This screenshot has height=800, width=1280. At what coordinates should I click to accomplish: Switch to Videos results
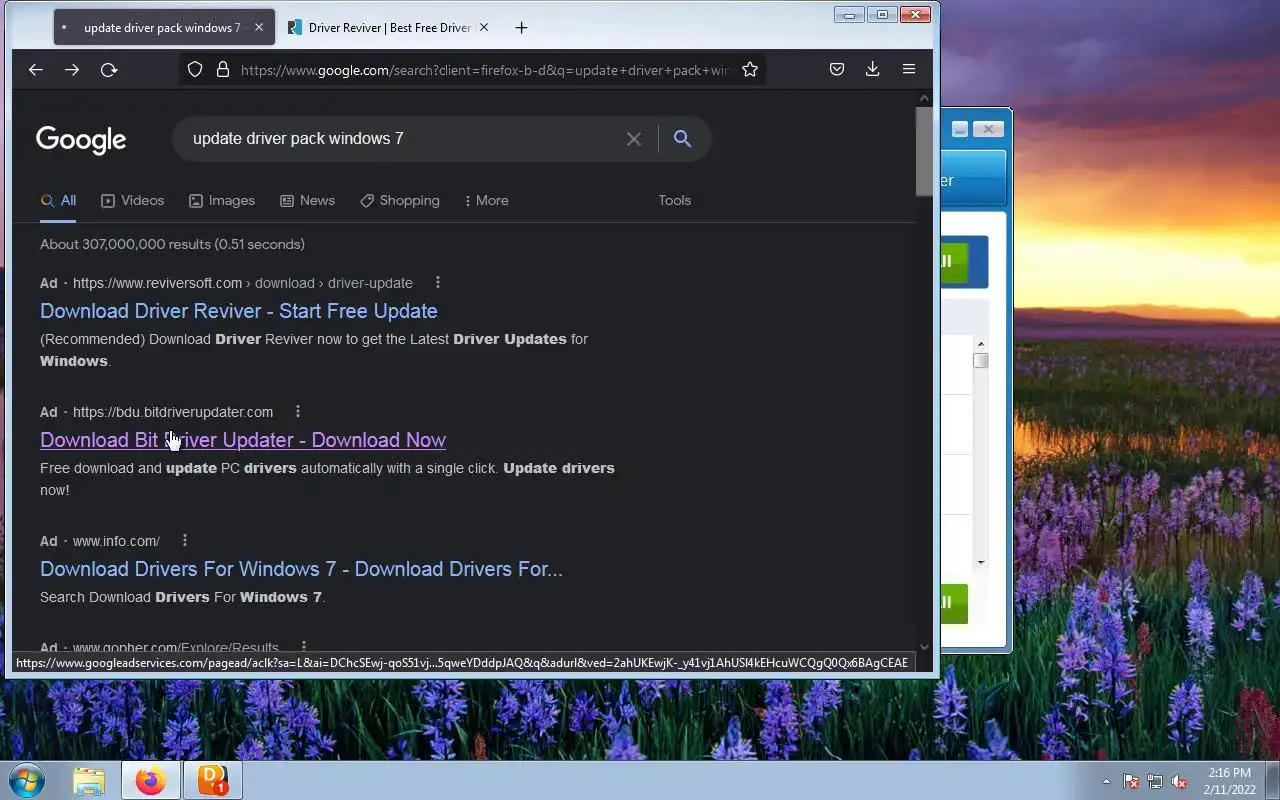coord(133,201)
